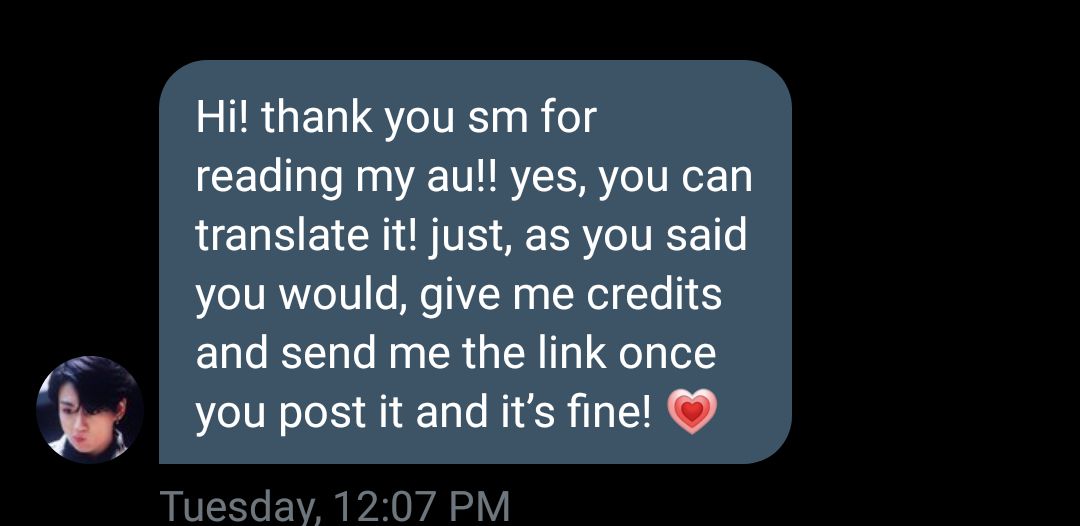Tap the red heart emoji in message
This screenshot has width=1080, height=526.
[692, 412]
